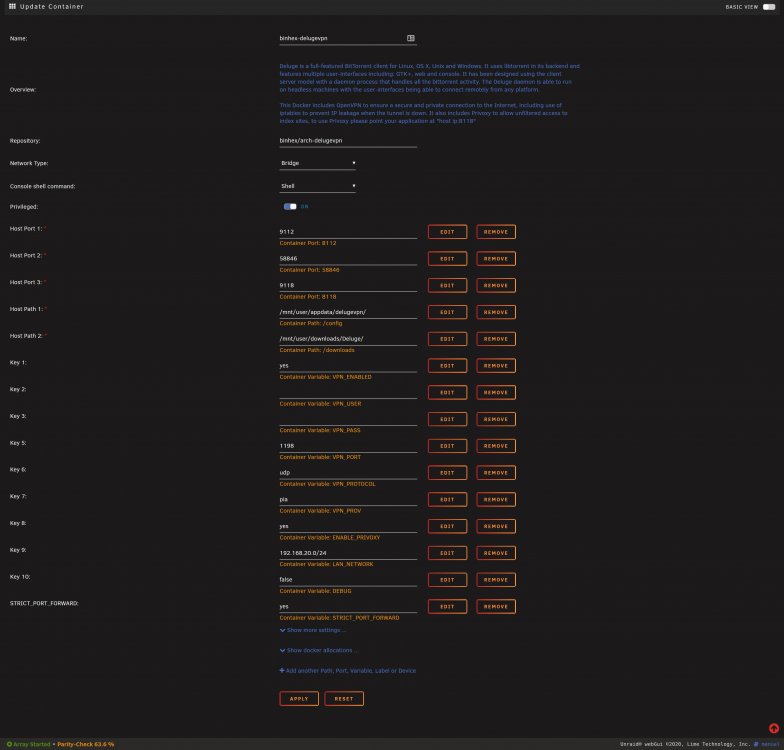Remove the VPN_PROTOCOL variable
Viewport: 784px width, 750px height.
[496, 472]
